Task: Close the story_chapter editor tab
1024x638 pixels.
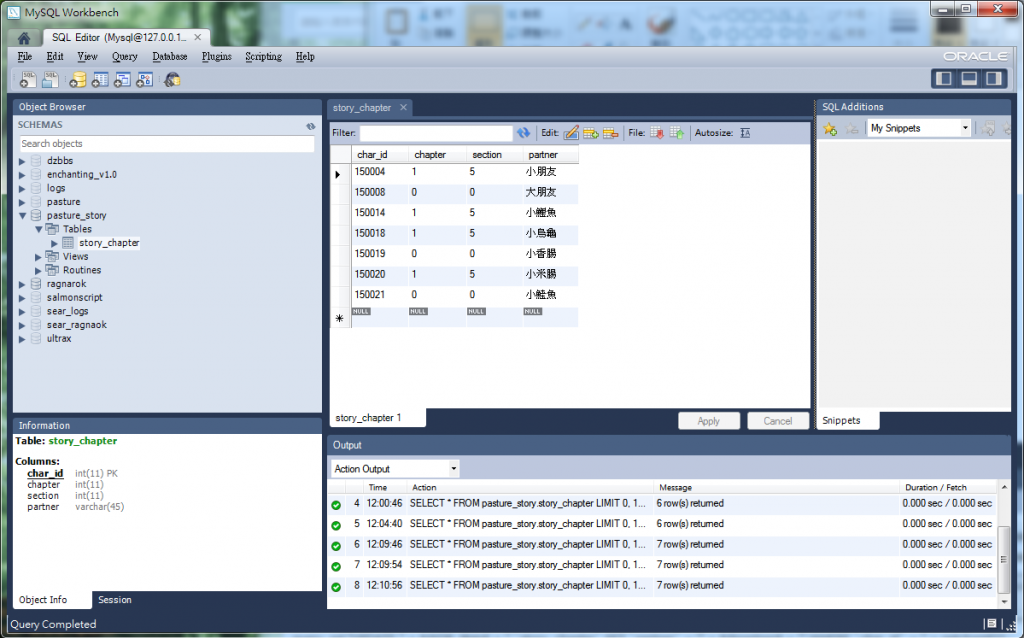Action: (403, 108)
